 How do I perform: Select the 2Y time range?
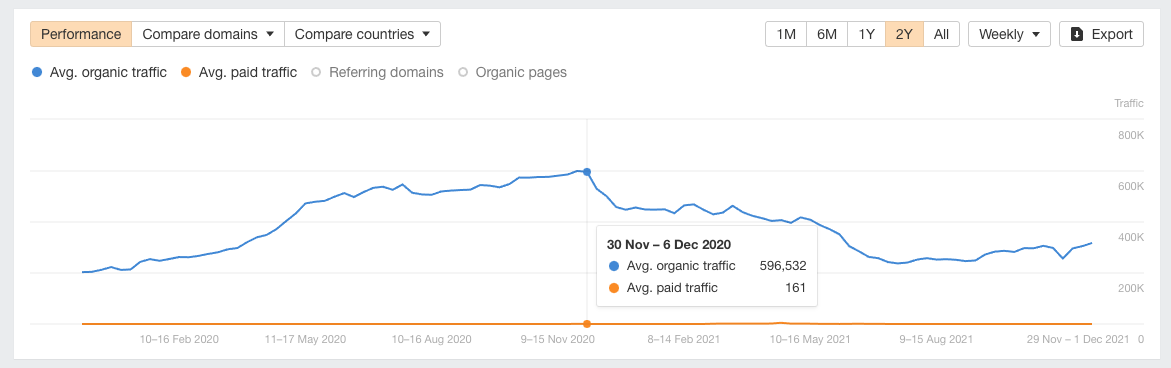coord(904,34)
